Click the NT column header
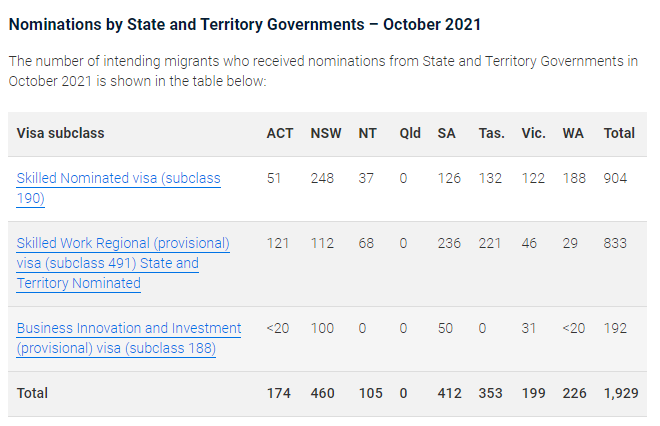Image resolution: width=660 pixels, height=426 pixels. coord(367,133)
